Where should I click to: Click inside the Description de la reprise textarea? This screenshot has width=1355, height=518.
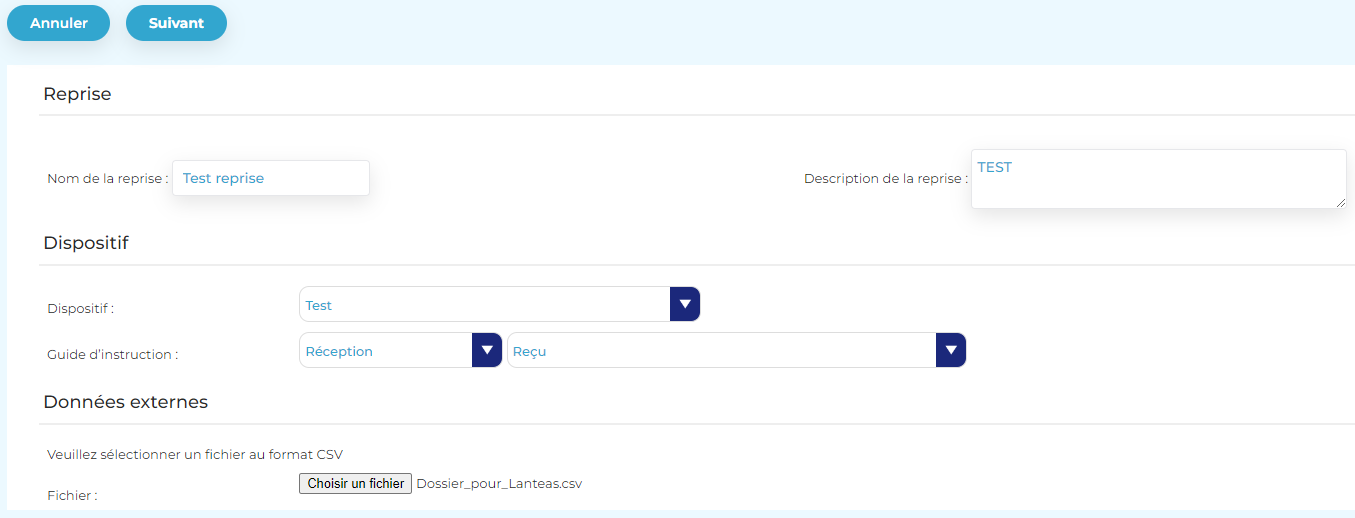click(1157, 179)
